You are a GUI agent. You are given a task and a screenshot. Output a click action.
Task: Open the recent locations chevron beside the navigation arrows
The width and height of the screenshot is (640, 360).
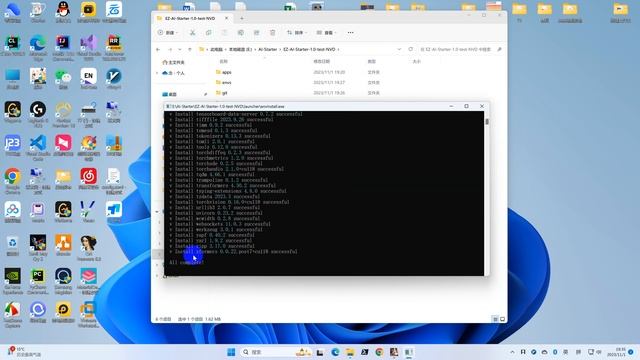tap(180, 49)
